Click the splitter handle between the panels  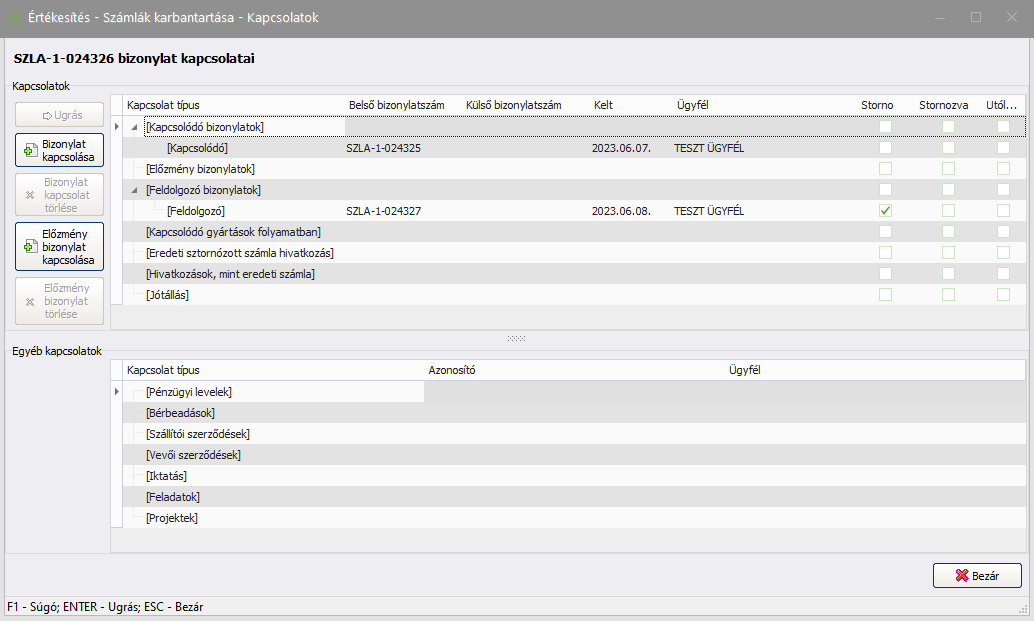[x=516, y=339]
